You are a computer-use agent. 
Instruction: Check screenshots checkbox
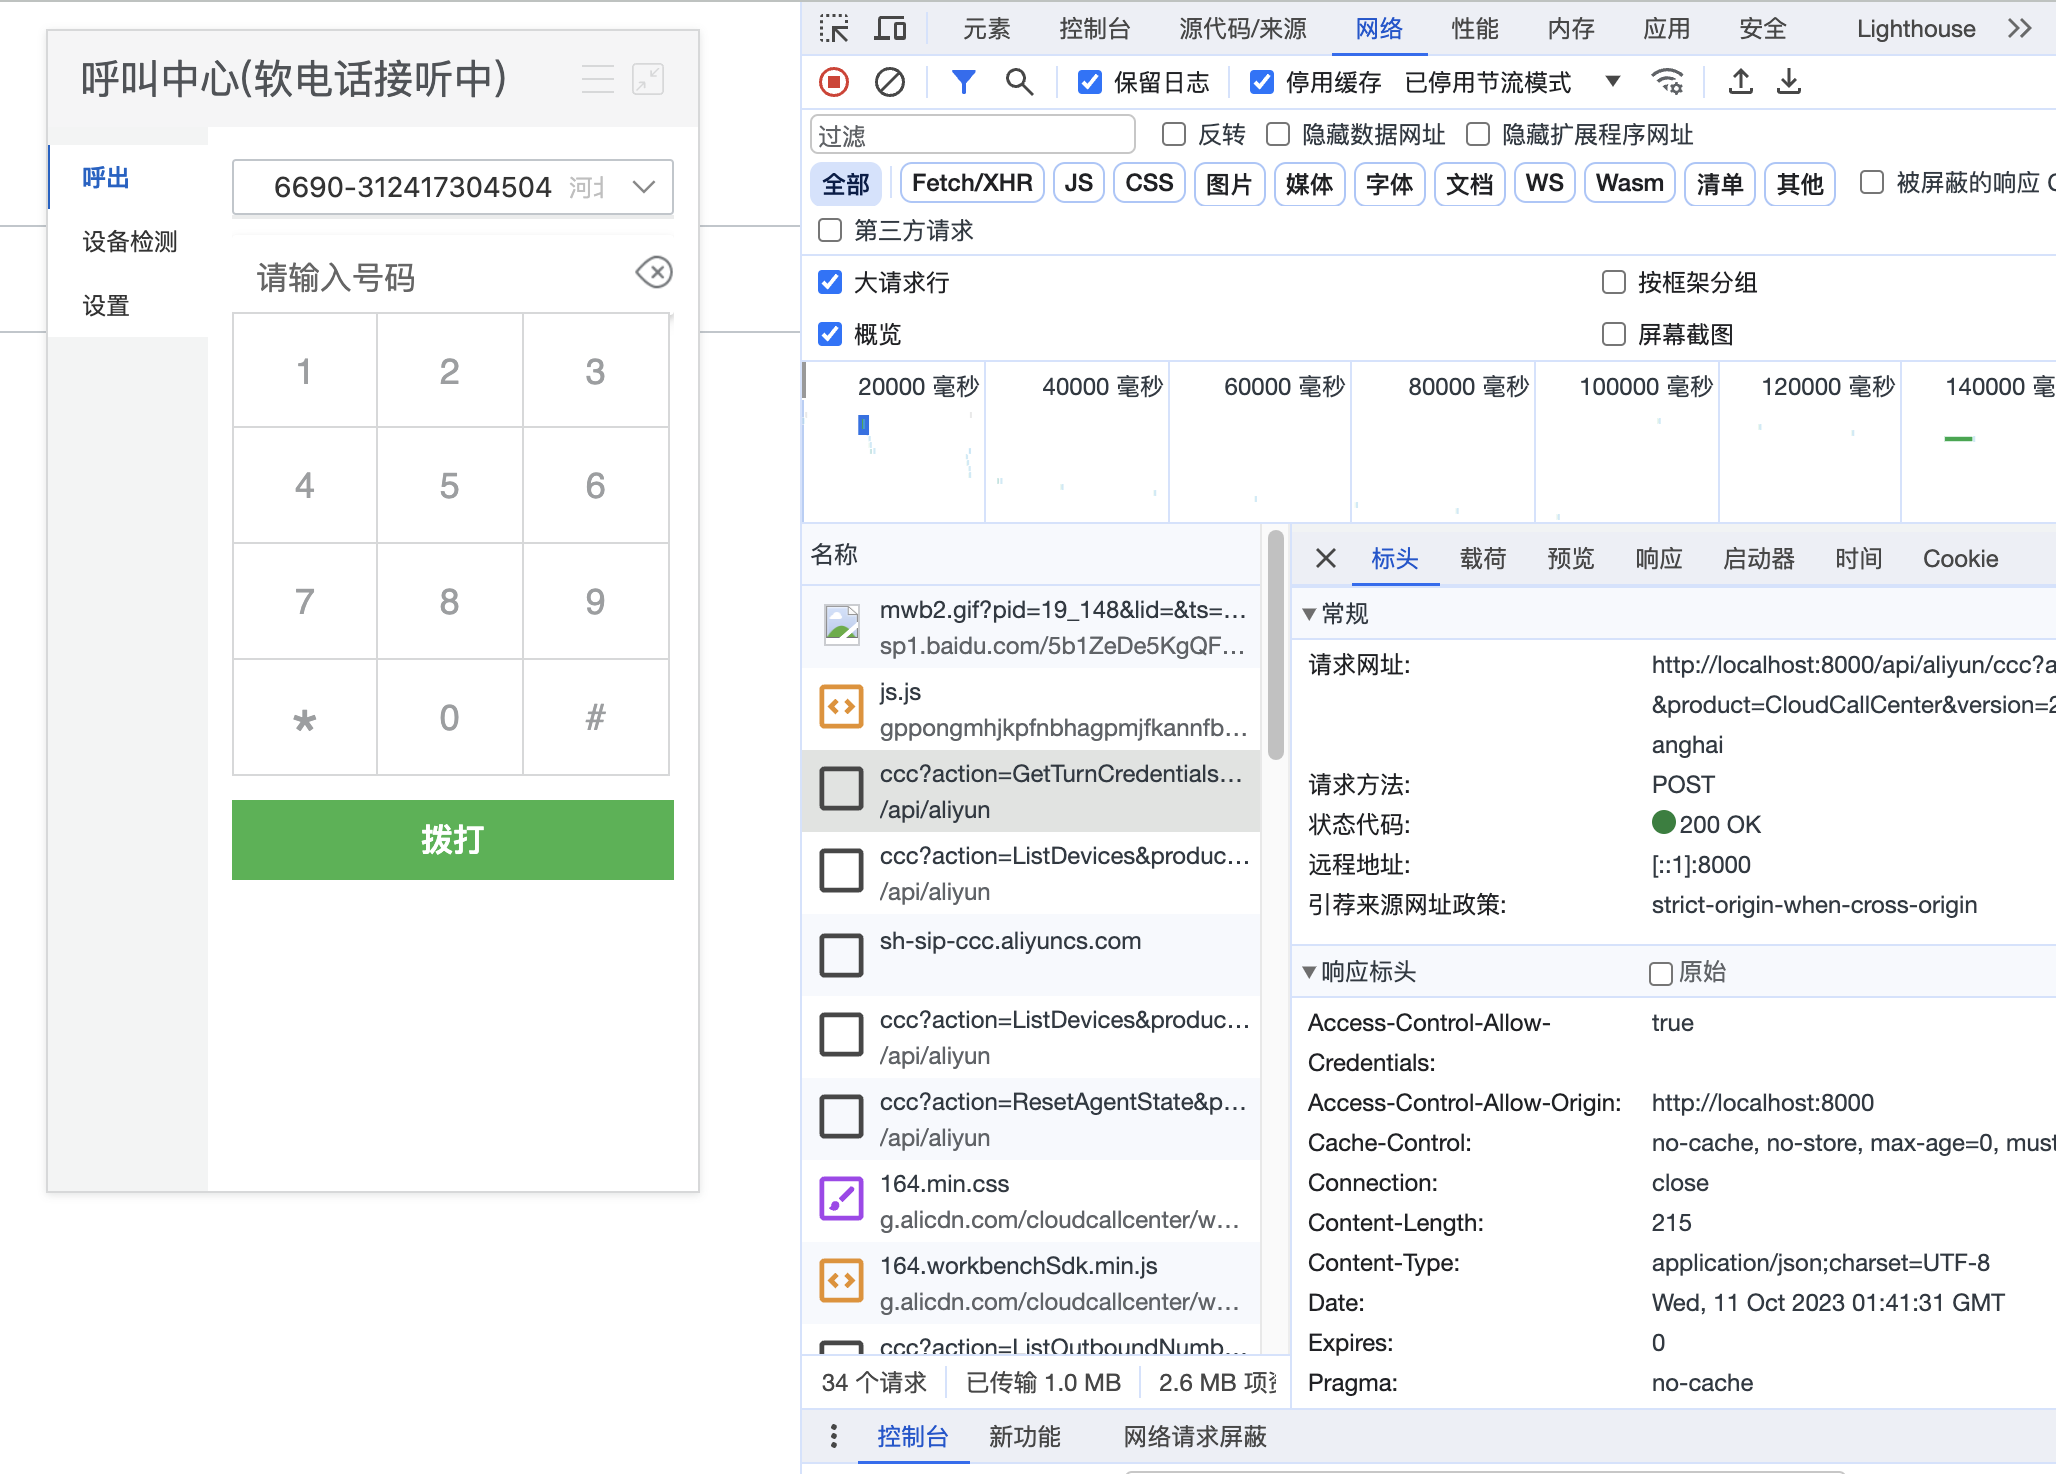[1614, 334]
